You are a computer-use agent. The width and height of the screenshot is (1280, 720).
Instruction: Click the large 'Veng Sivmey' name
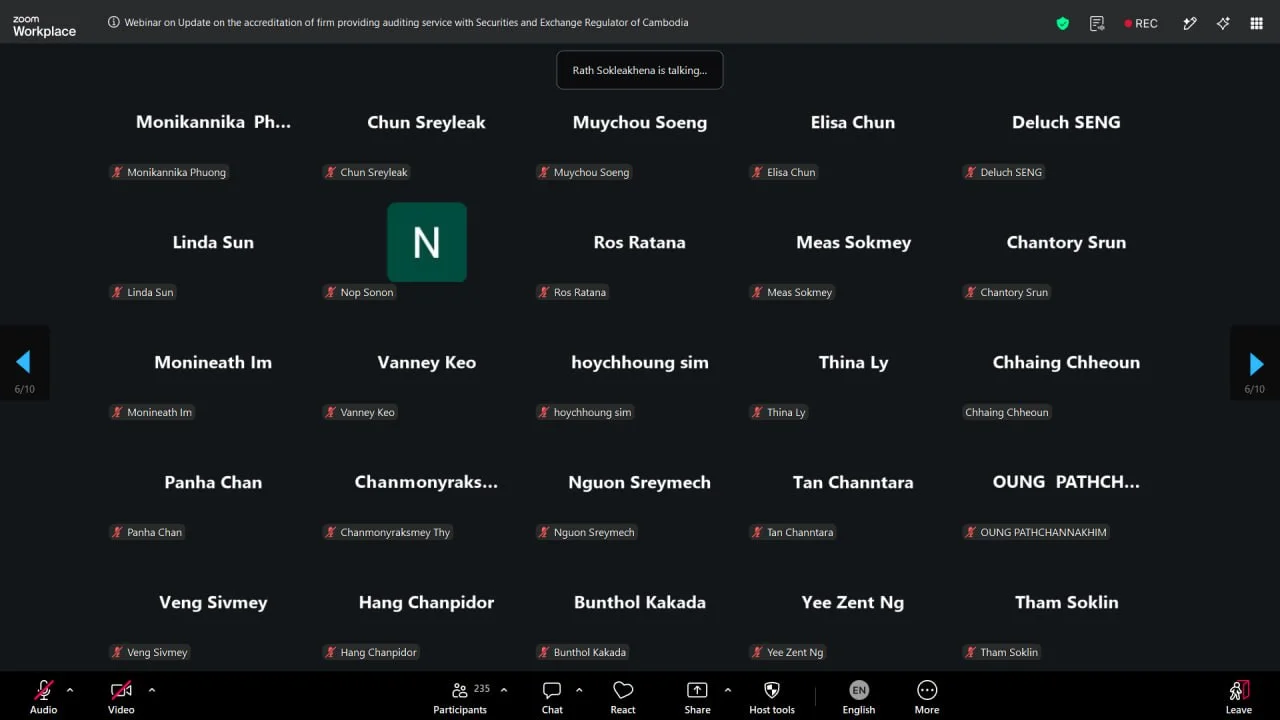click(213, 602)
